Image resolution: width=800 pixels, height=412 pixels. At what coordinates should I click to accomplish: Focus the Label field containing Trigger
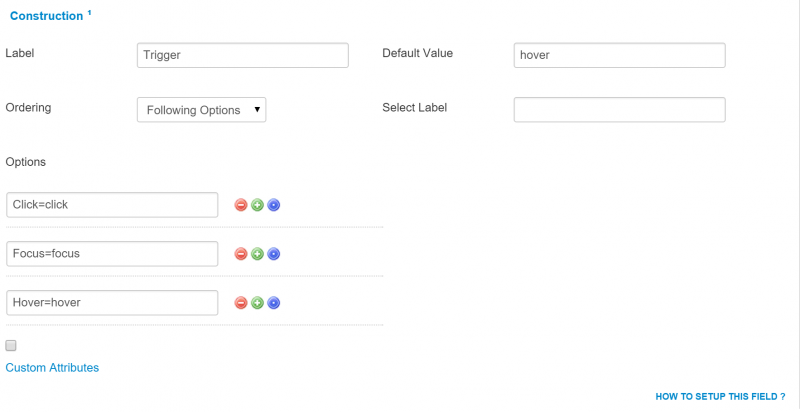point(243,55)
